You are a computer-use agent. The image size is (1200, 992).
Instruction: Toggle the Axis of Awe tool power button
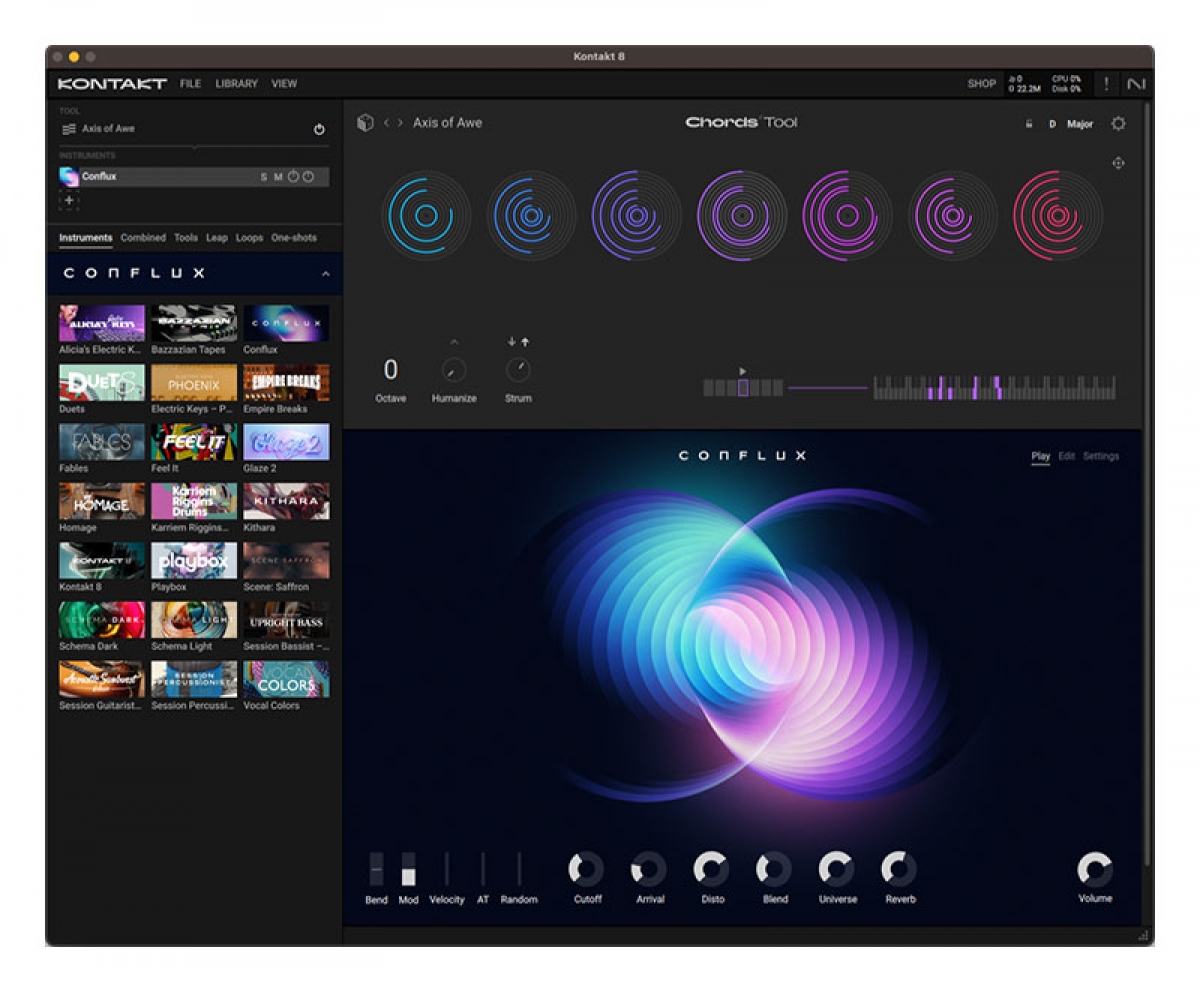[319, 129]
